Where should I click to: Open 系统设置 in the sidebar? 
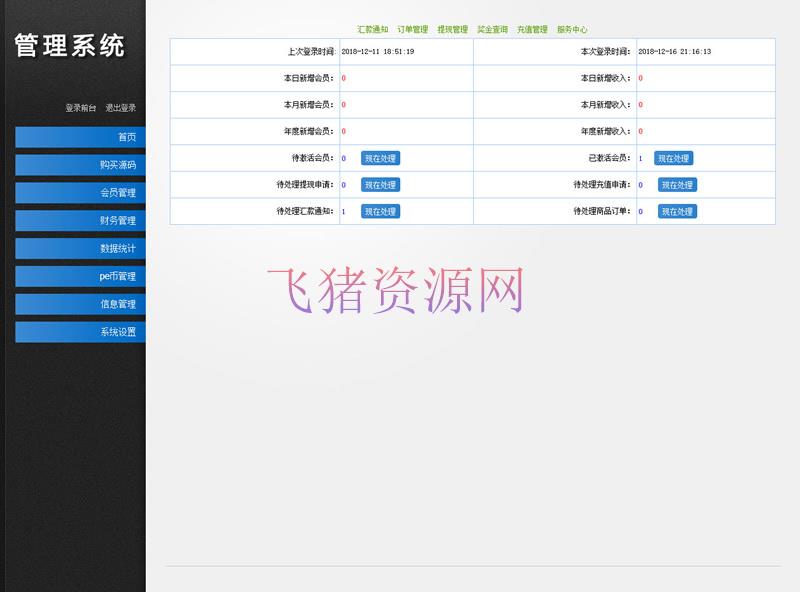pyautogui.click(x=80, y=332)
